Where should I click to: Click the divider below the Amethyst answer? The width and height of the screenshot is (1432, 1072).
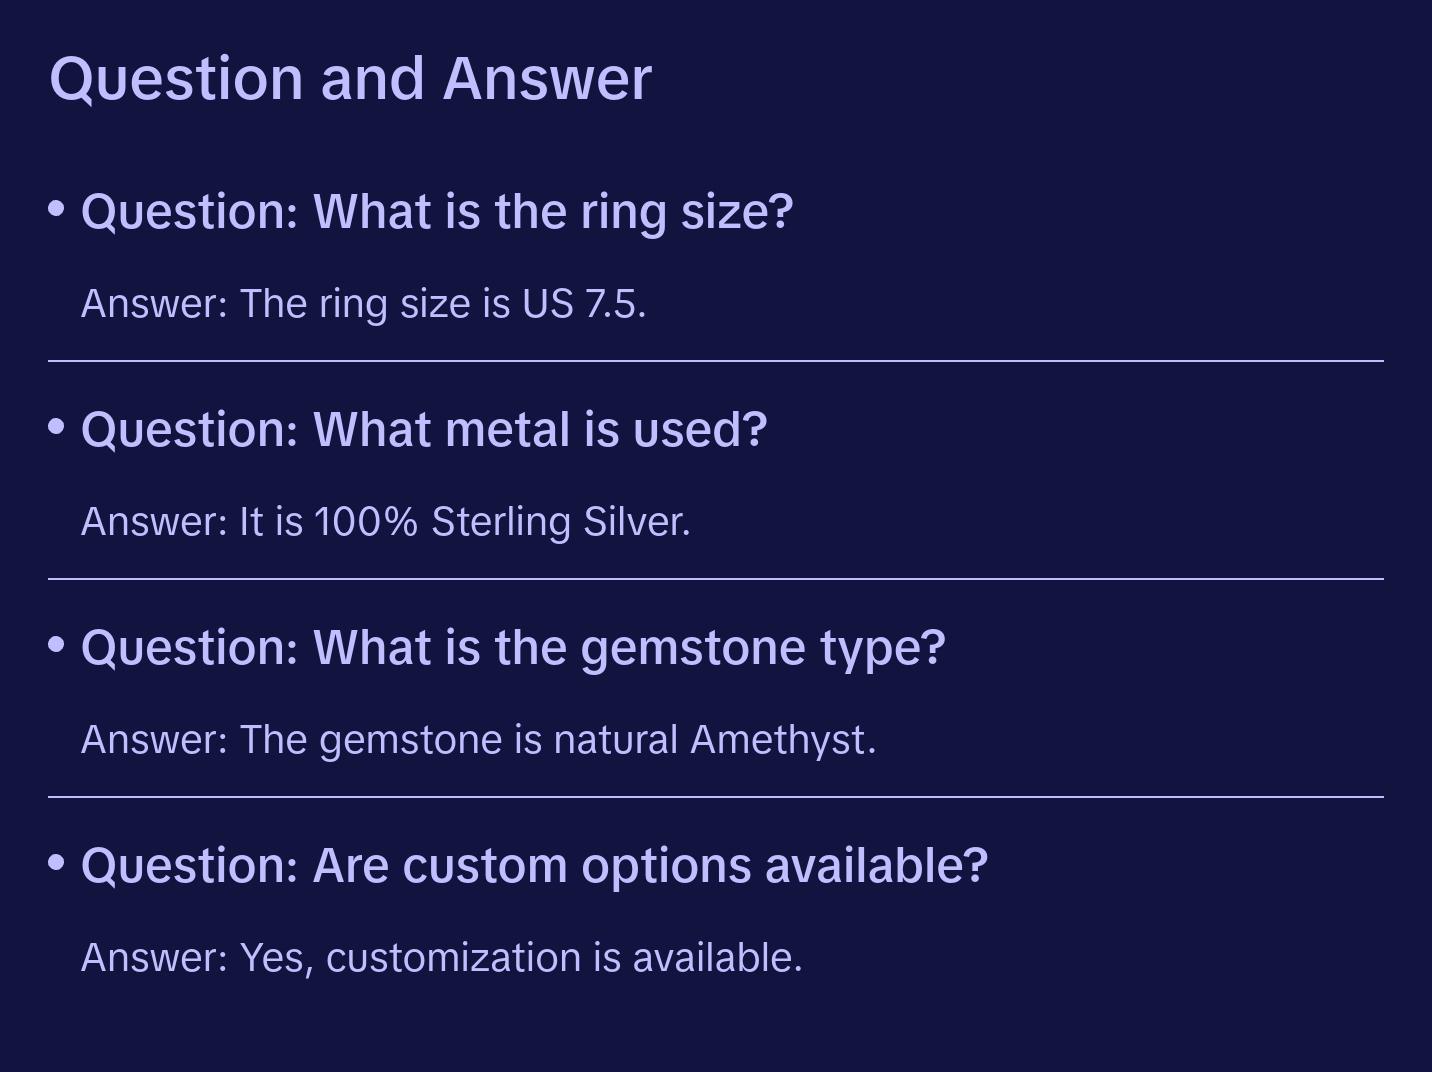[x=715, y=797]
